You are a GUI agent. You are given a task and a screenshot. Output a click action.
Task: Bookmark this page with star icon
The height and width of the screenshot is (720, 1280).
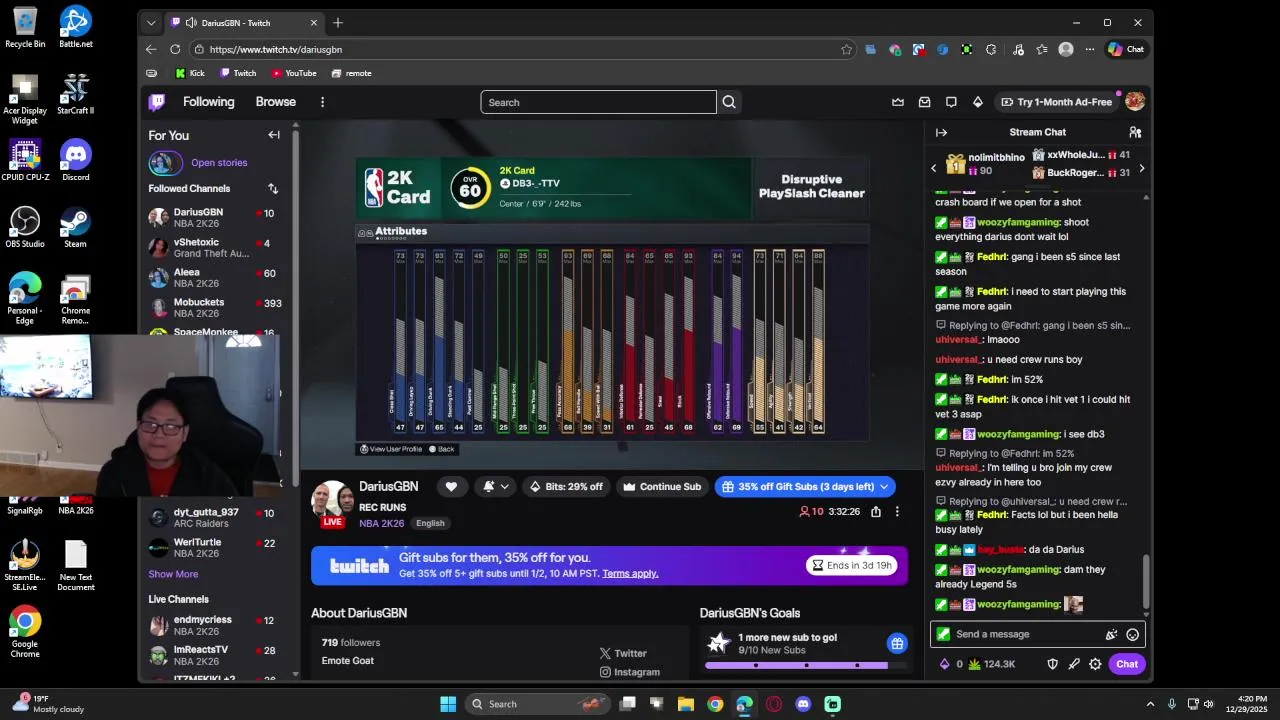pyautogui.click(x=846, y=49)
